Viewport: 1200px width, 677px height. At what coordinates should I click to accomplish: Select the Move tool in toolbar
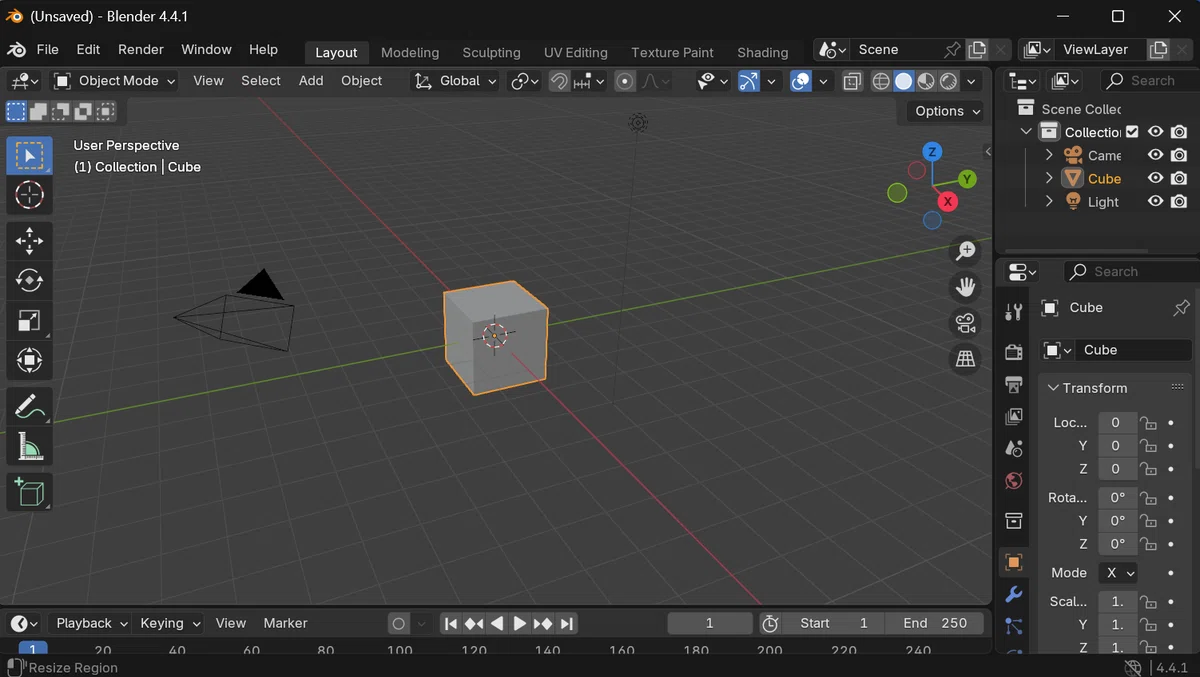click(29, 241)
